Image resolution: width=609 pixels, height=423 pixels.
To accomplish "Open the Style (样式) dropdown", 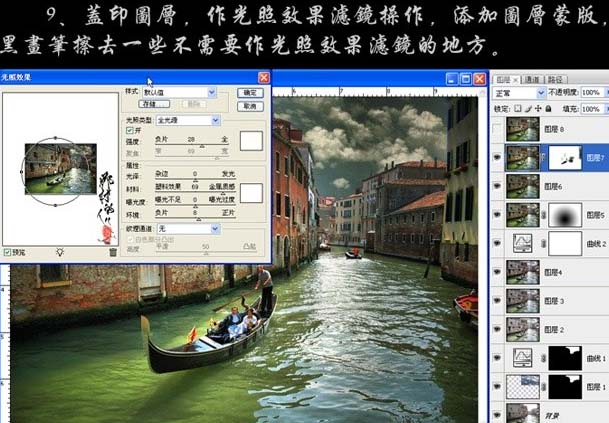I will coord(212,92).
